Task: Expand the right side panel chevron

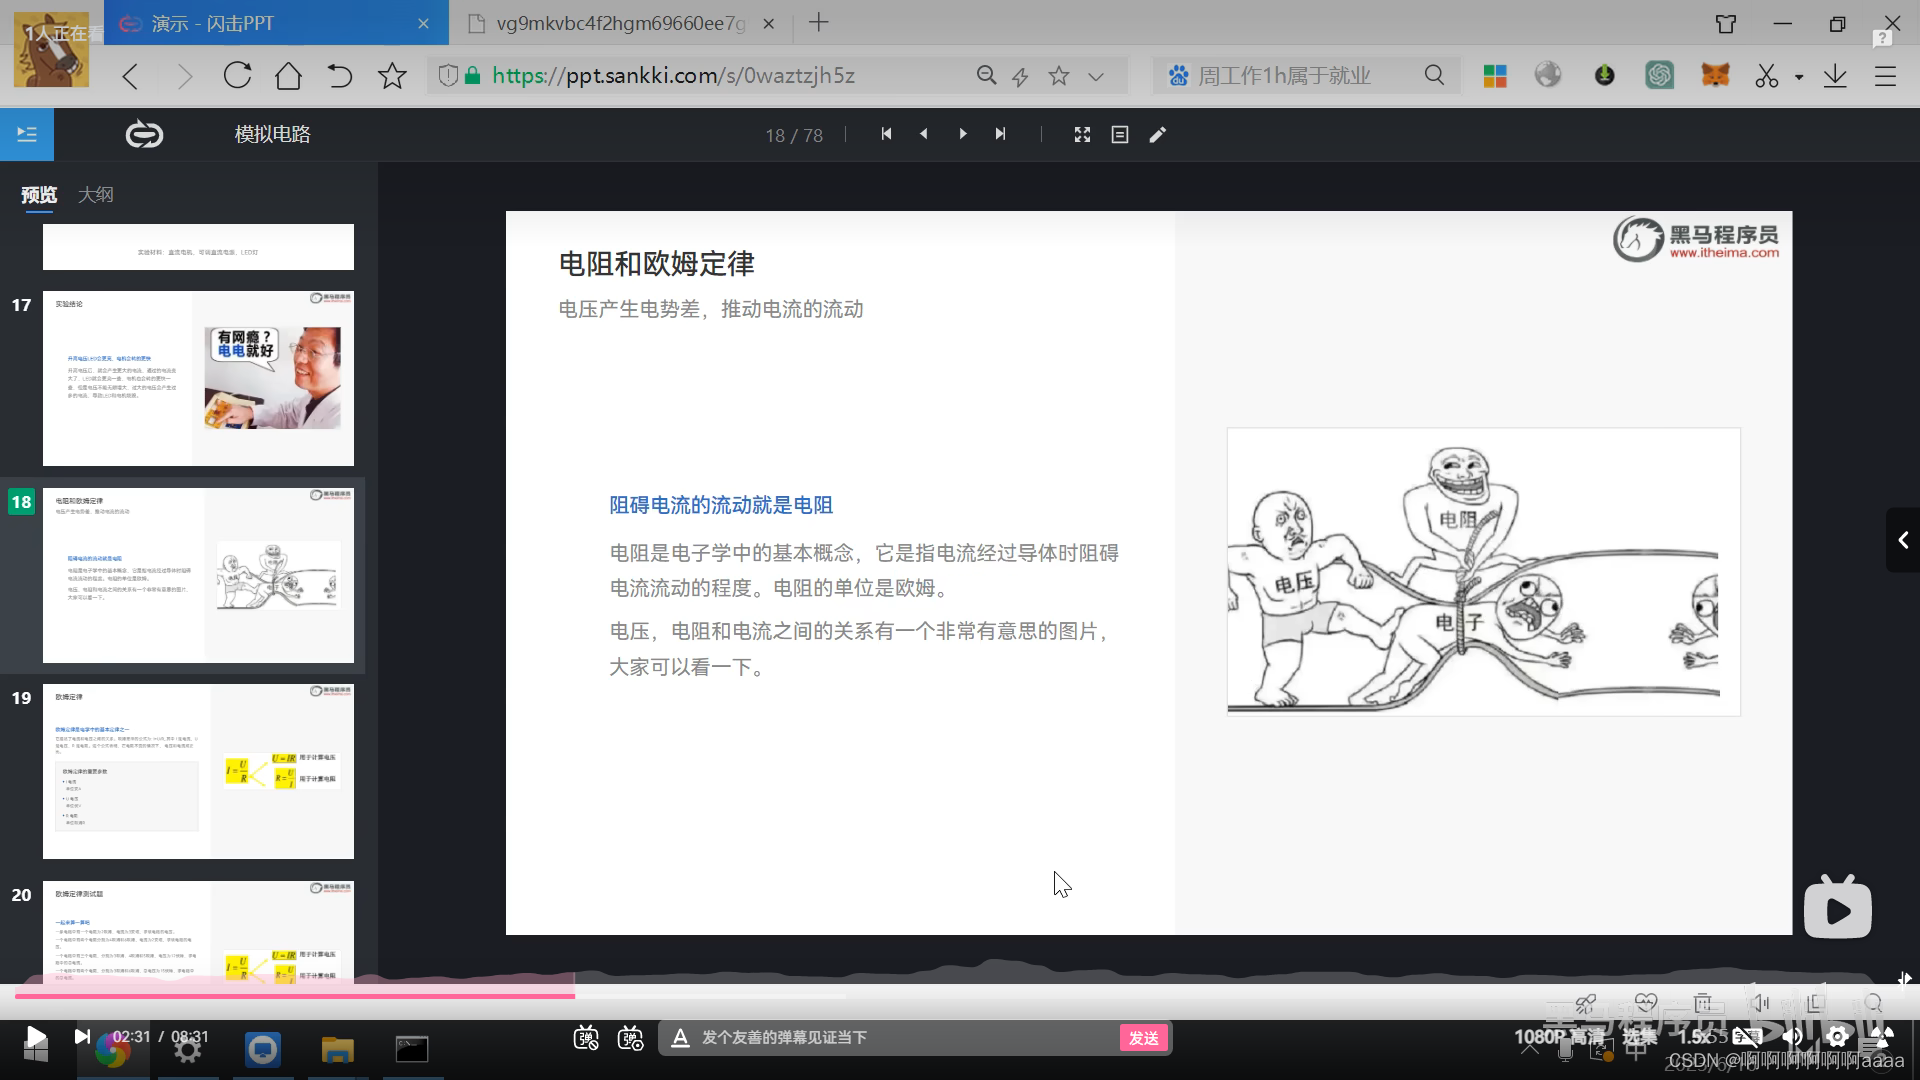Action: pyautogui.click(x=1903, y=540)
